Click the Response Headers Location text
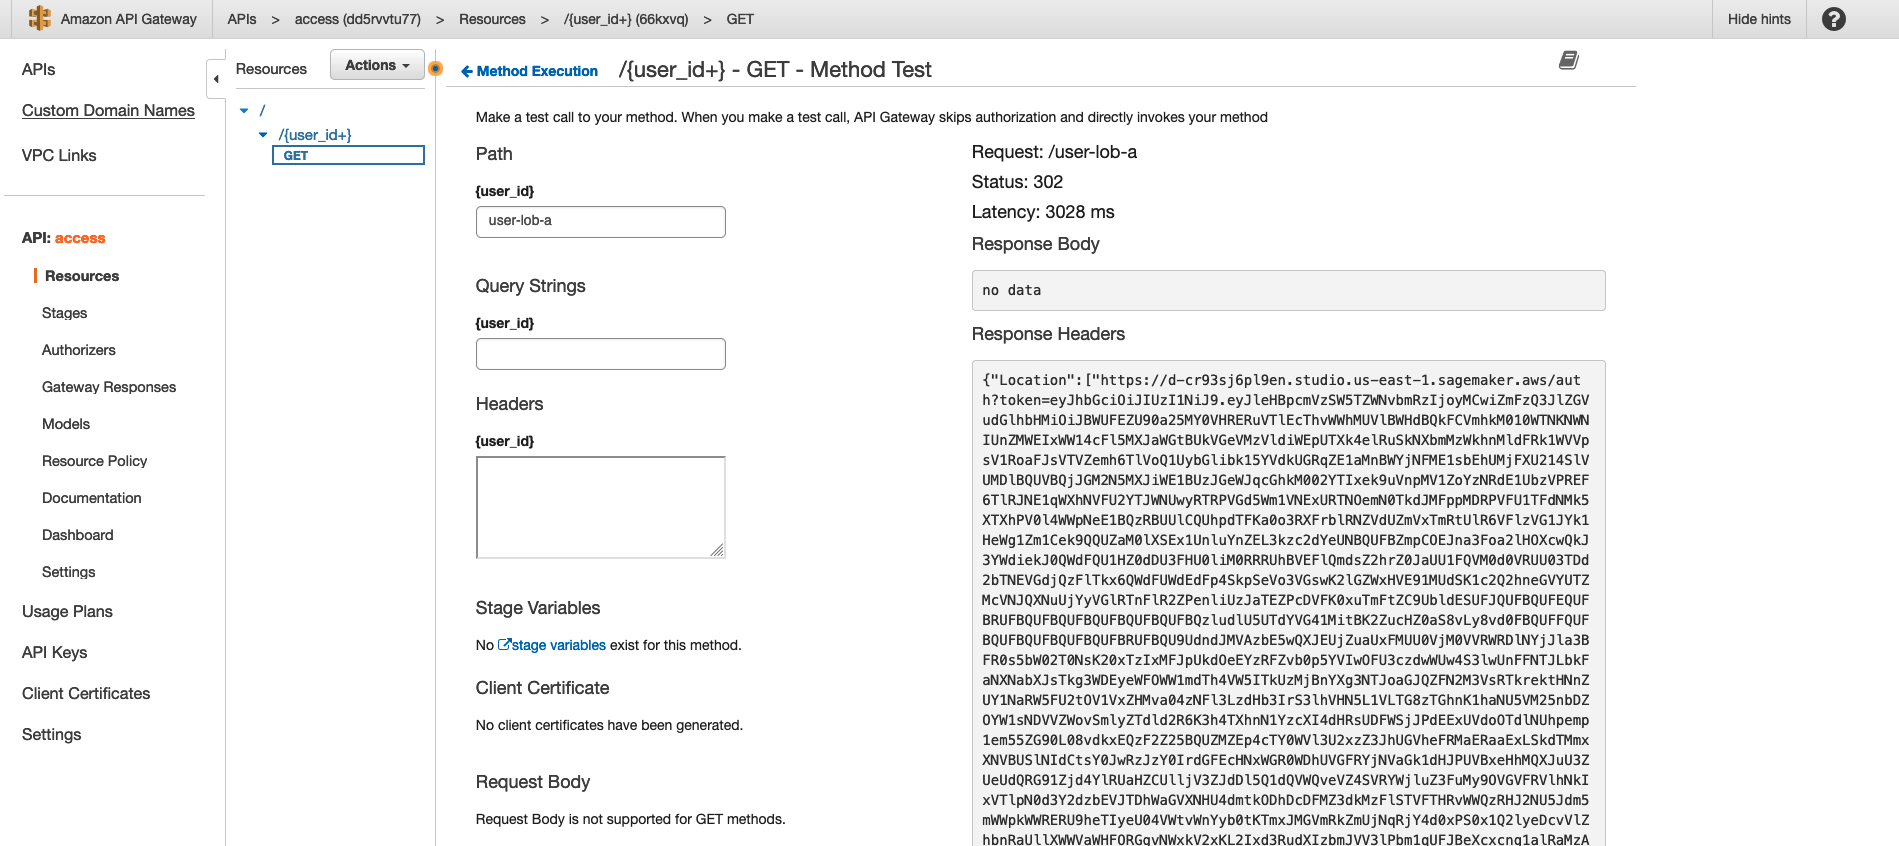This screenshot has width=1899, height=846. click(x=1288, y=610)
